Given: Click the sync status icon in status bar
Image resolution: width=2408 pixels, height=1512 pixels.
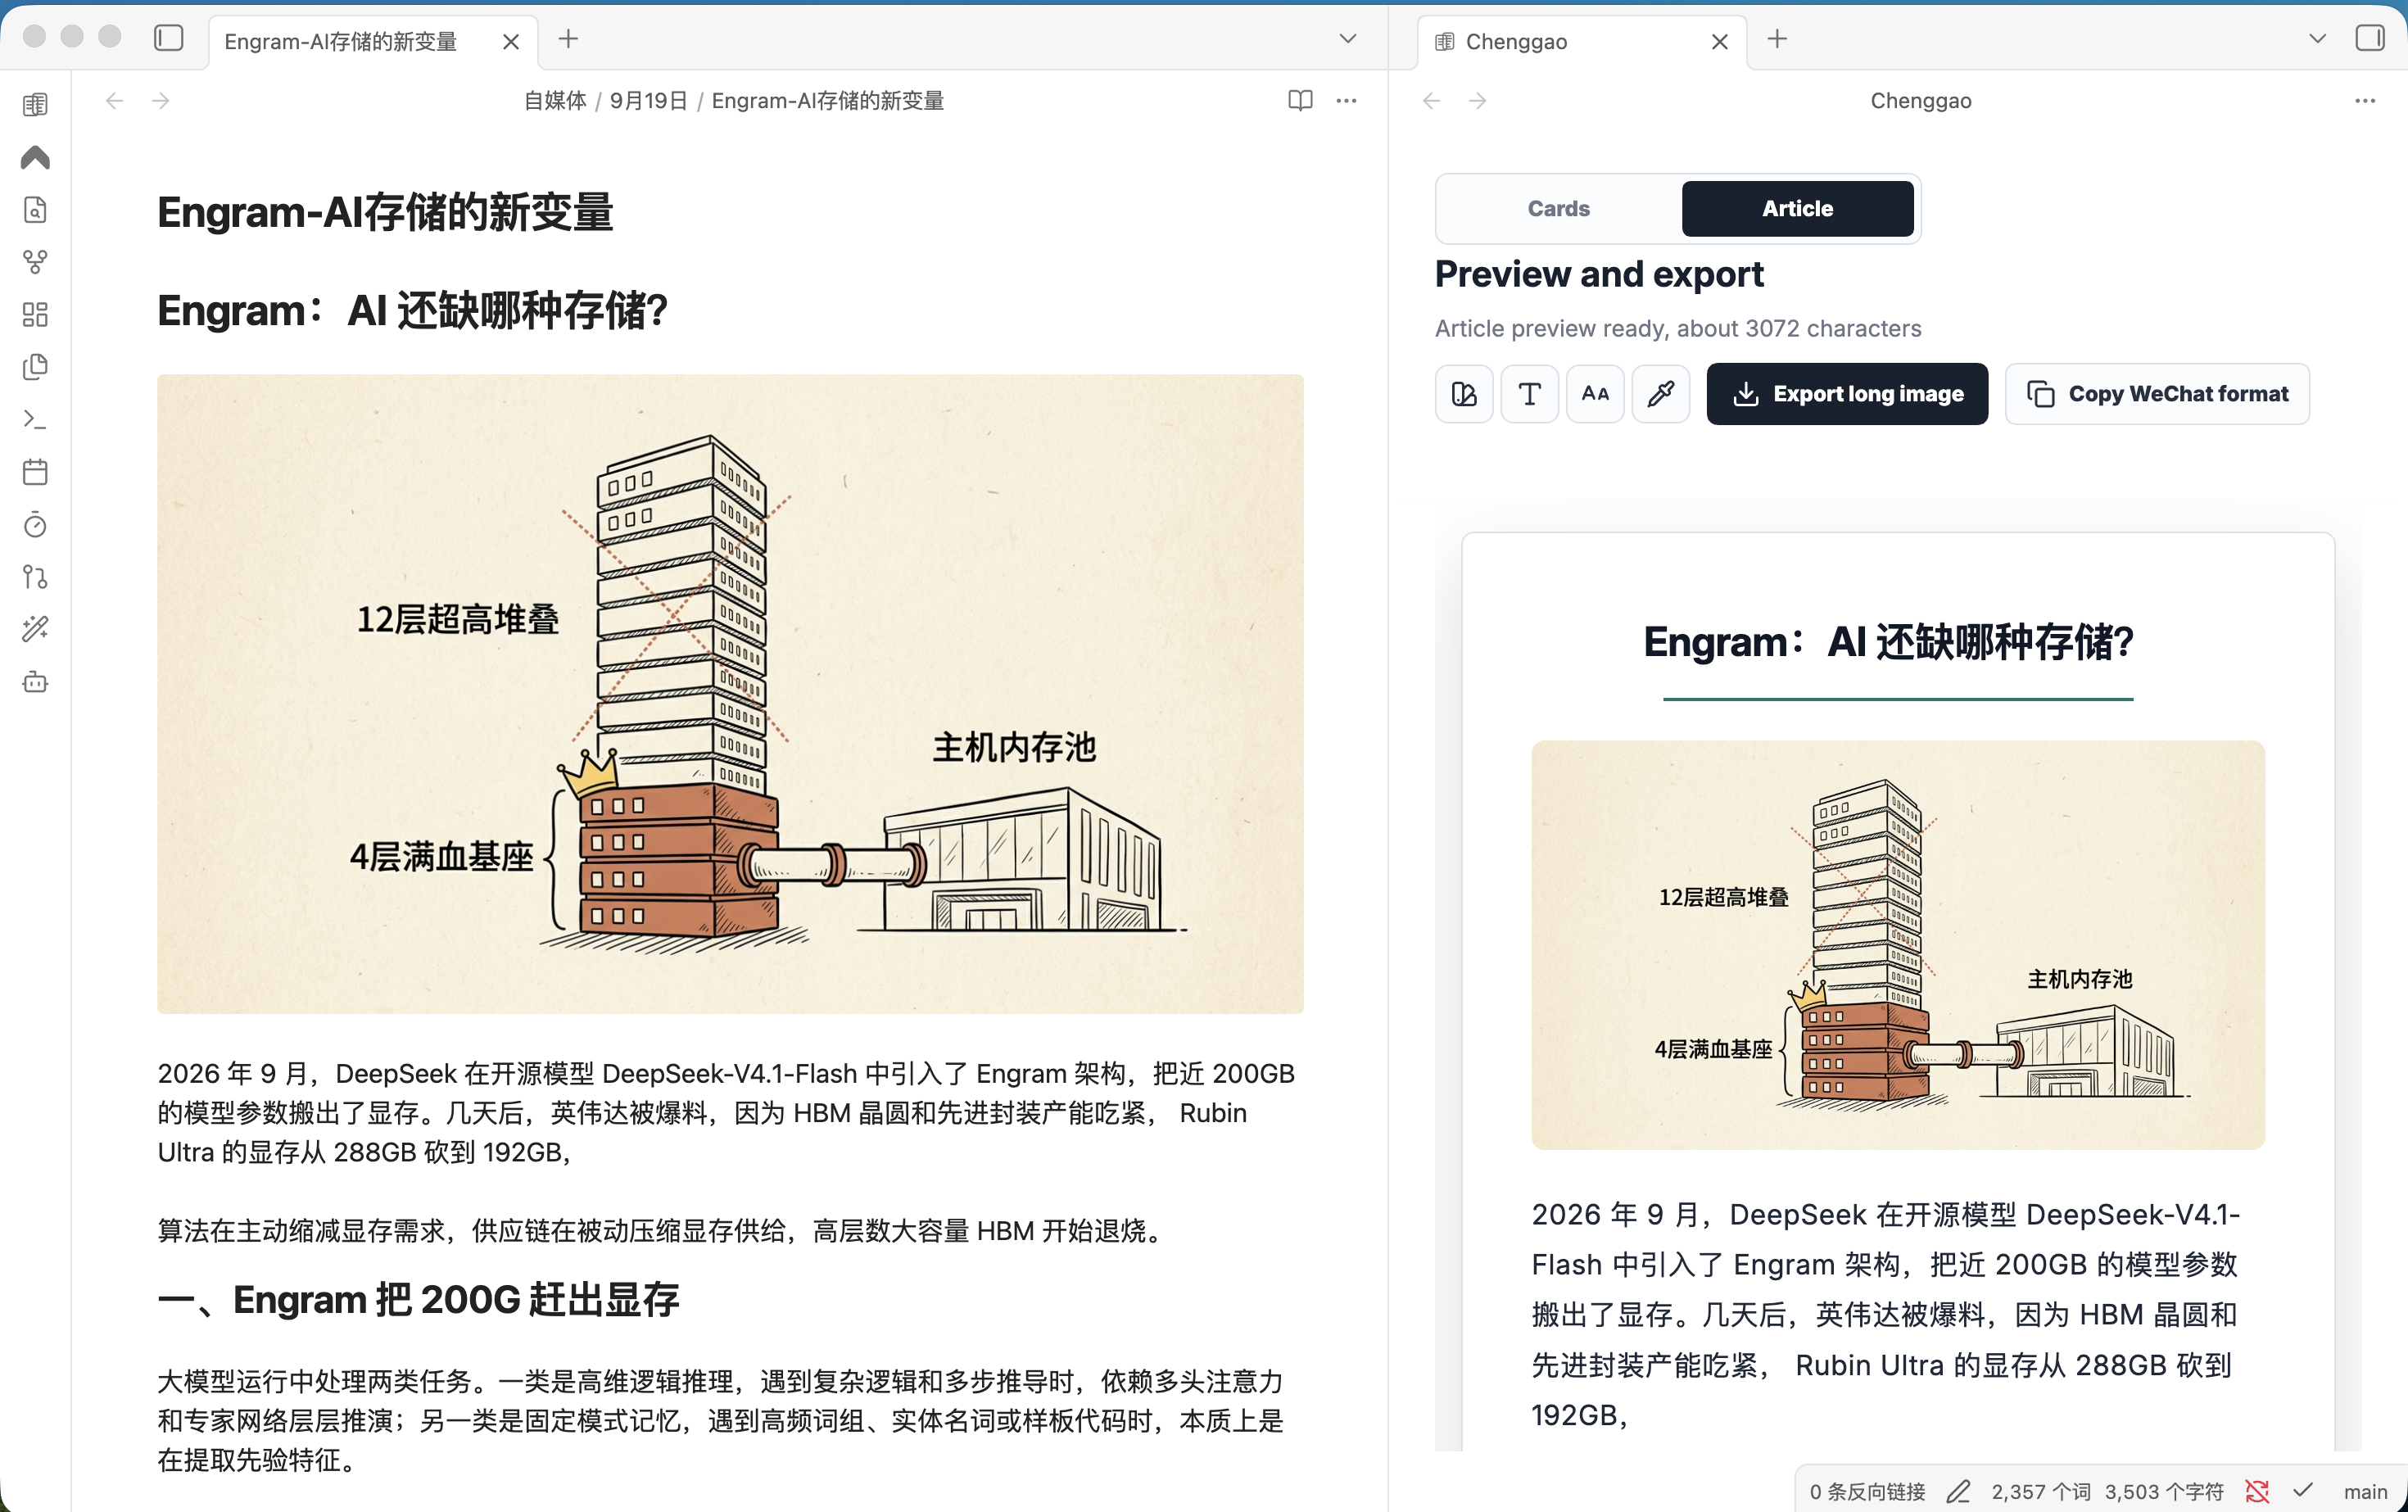Looking at the screenshot, I should click(x=2257, y=1491).
